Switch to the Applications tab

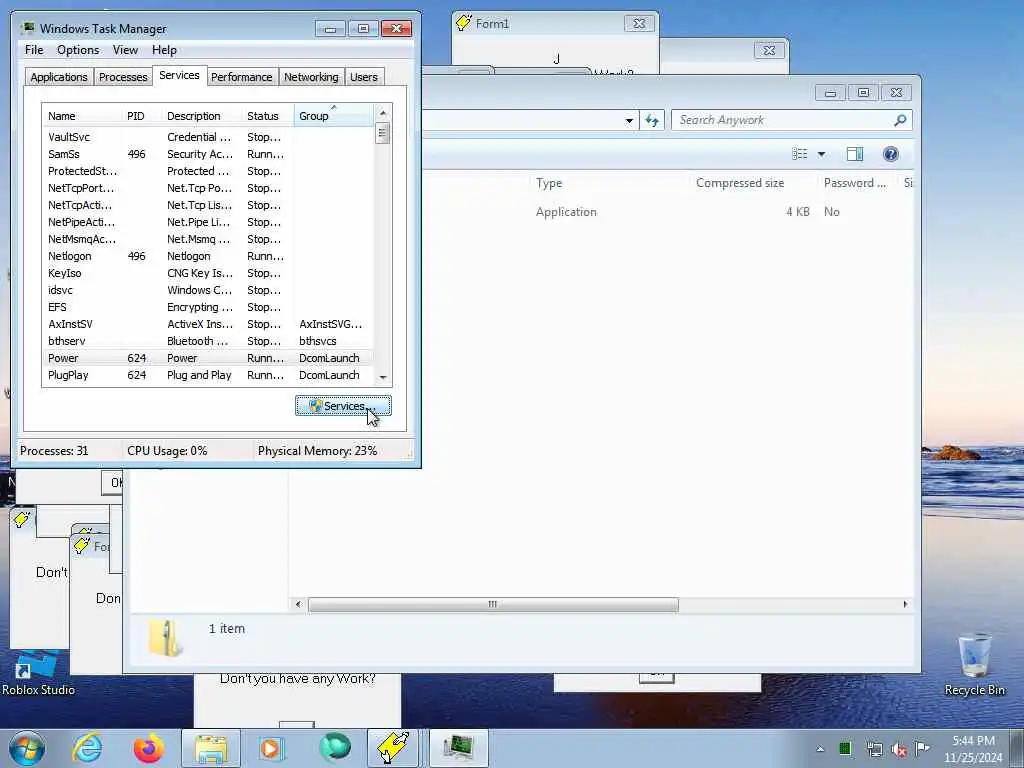click(59, 77)
